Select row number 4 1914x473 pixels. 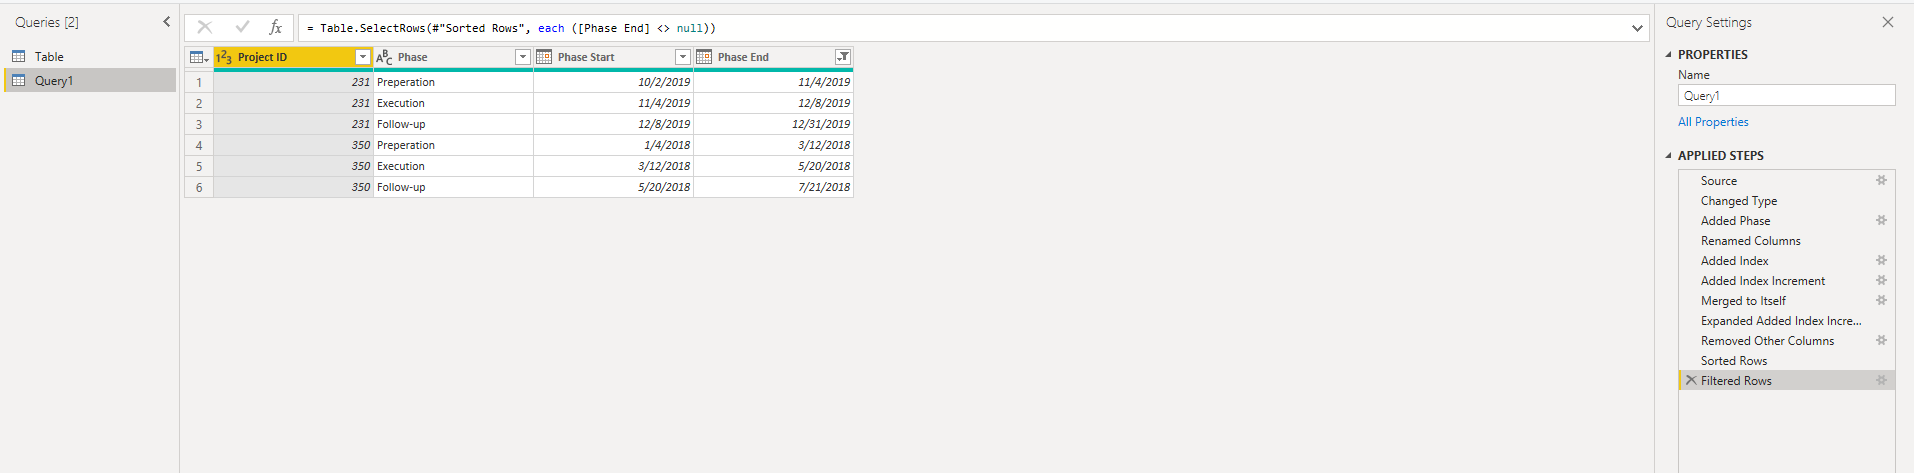coord(199,145)
